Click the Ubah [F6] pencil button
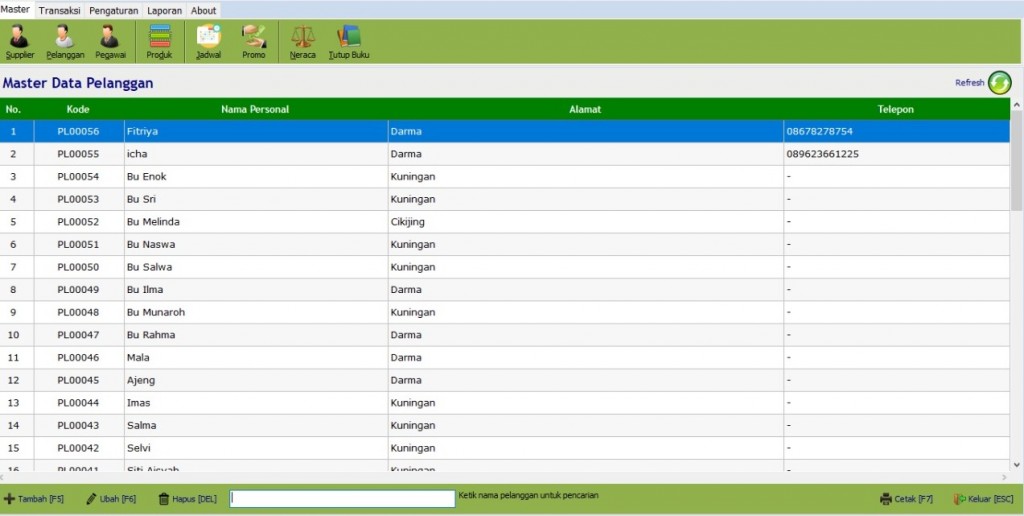 click(111, 499)
